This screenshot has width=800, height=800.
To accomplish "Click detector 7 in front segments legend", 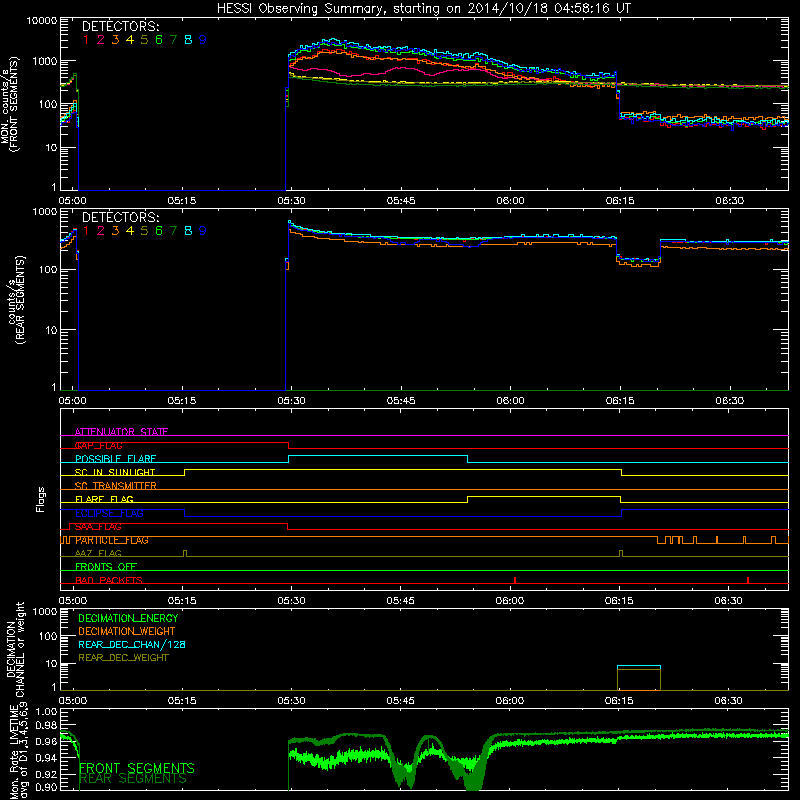I will tap(173, 40).
